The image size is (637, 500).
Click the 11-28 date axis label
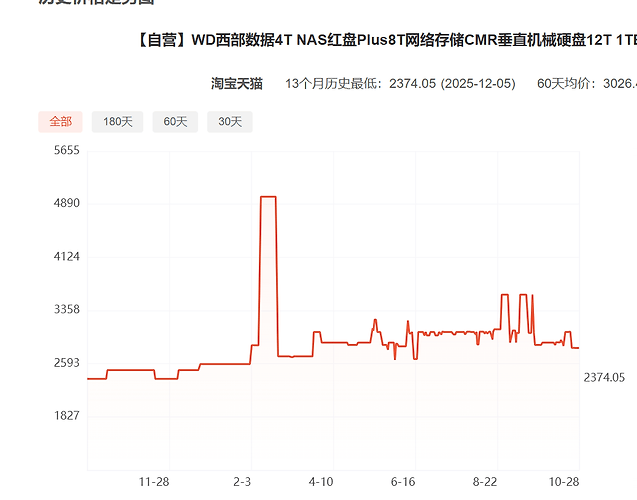coord(154,482)
